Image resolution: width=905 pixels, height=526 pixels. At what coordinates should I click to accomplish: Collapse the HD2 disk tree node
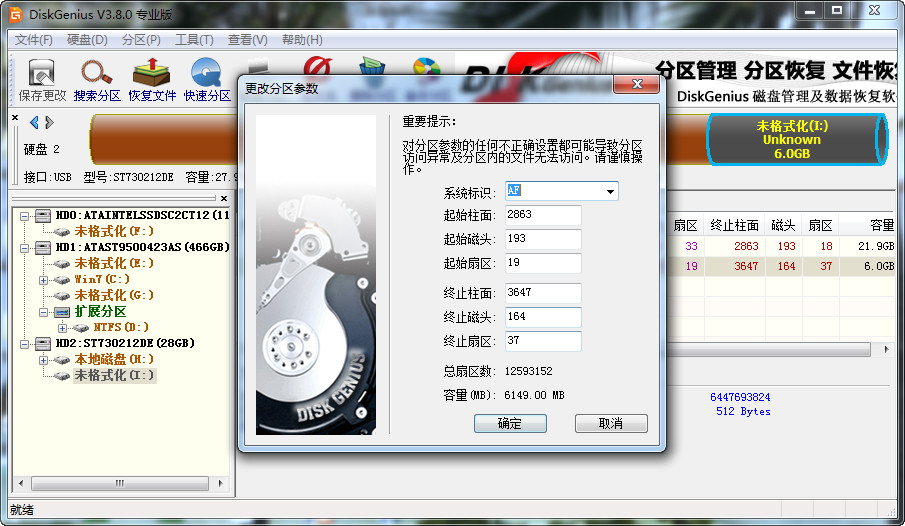(24, 344)
